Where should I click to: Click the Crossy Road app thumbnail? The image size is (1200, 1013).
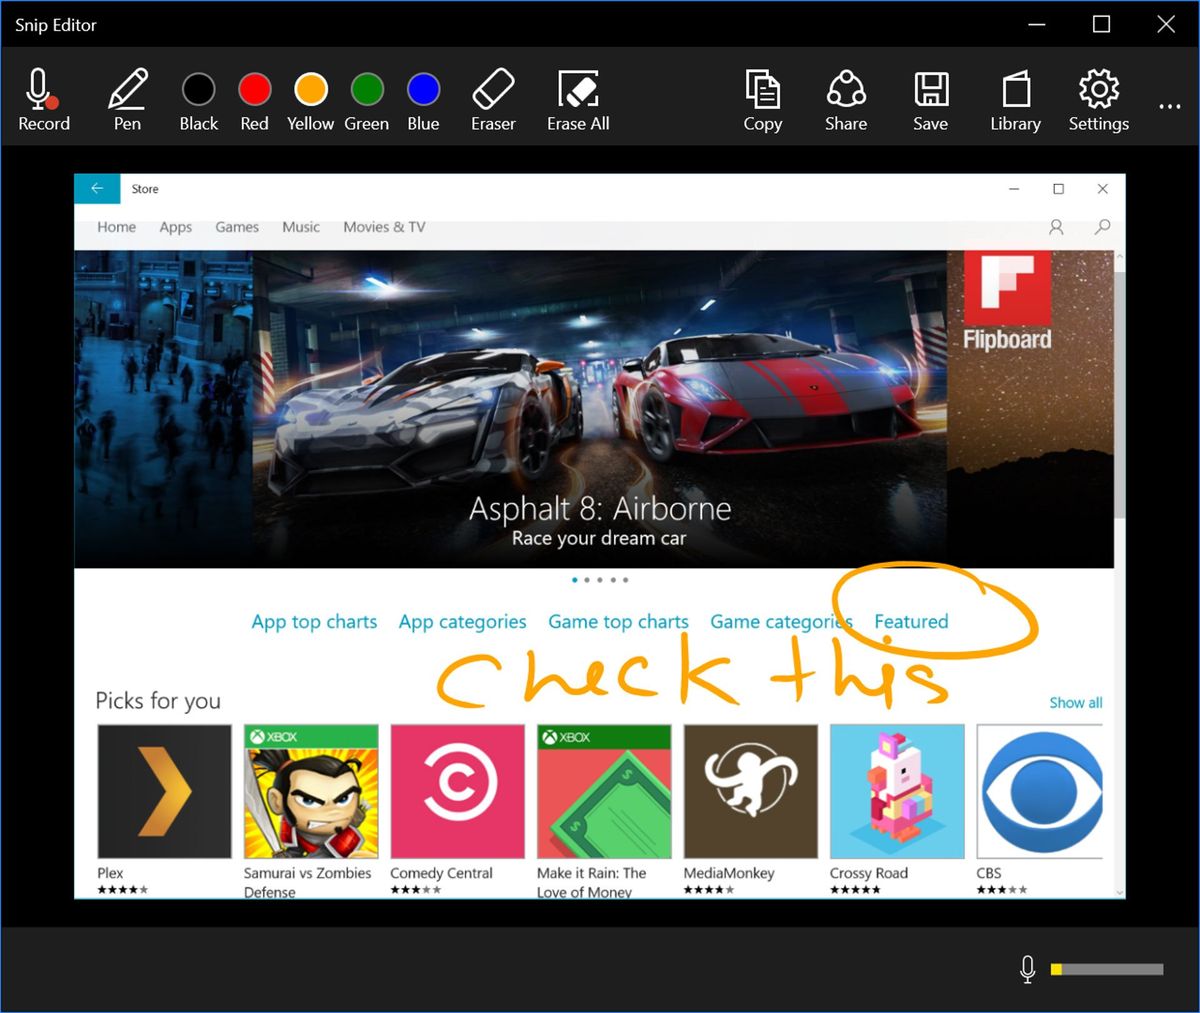896,790
